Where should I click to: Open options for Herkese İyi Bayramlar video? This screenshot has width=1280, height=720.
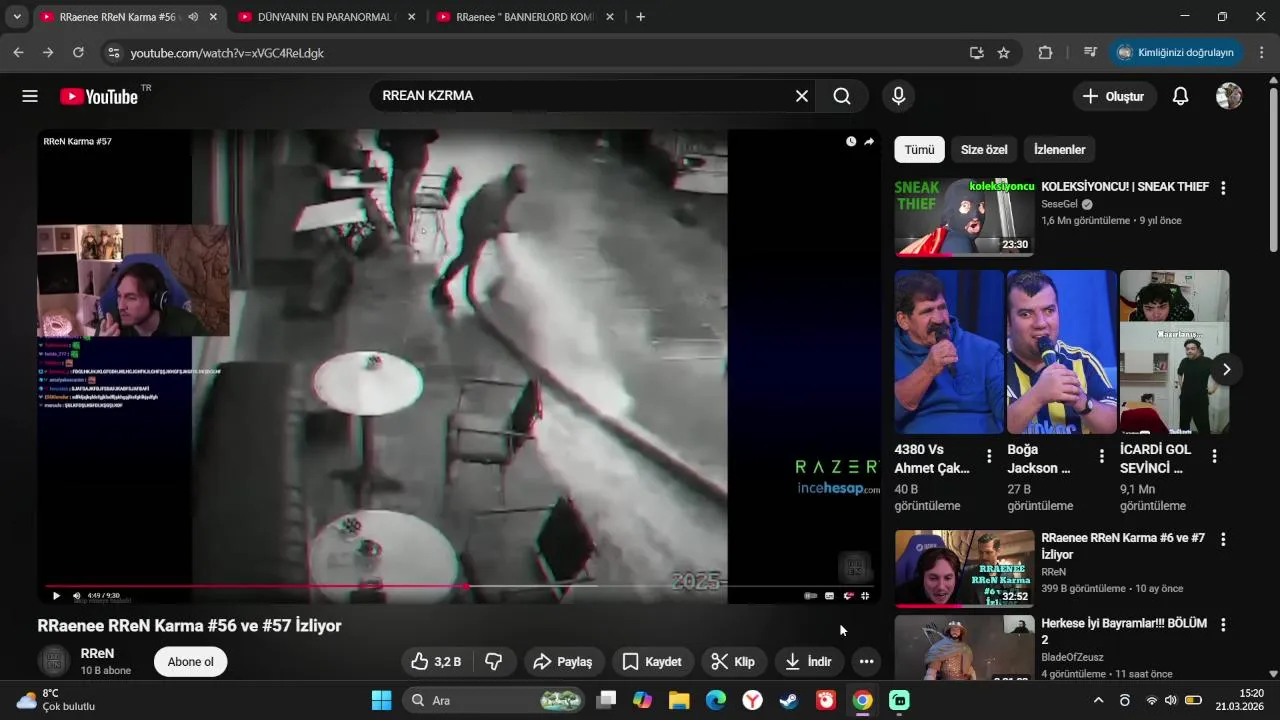[1222, 625]
